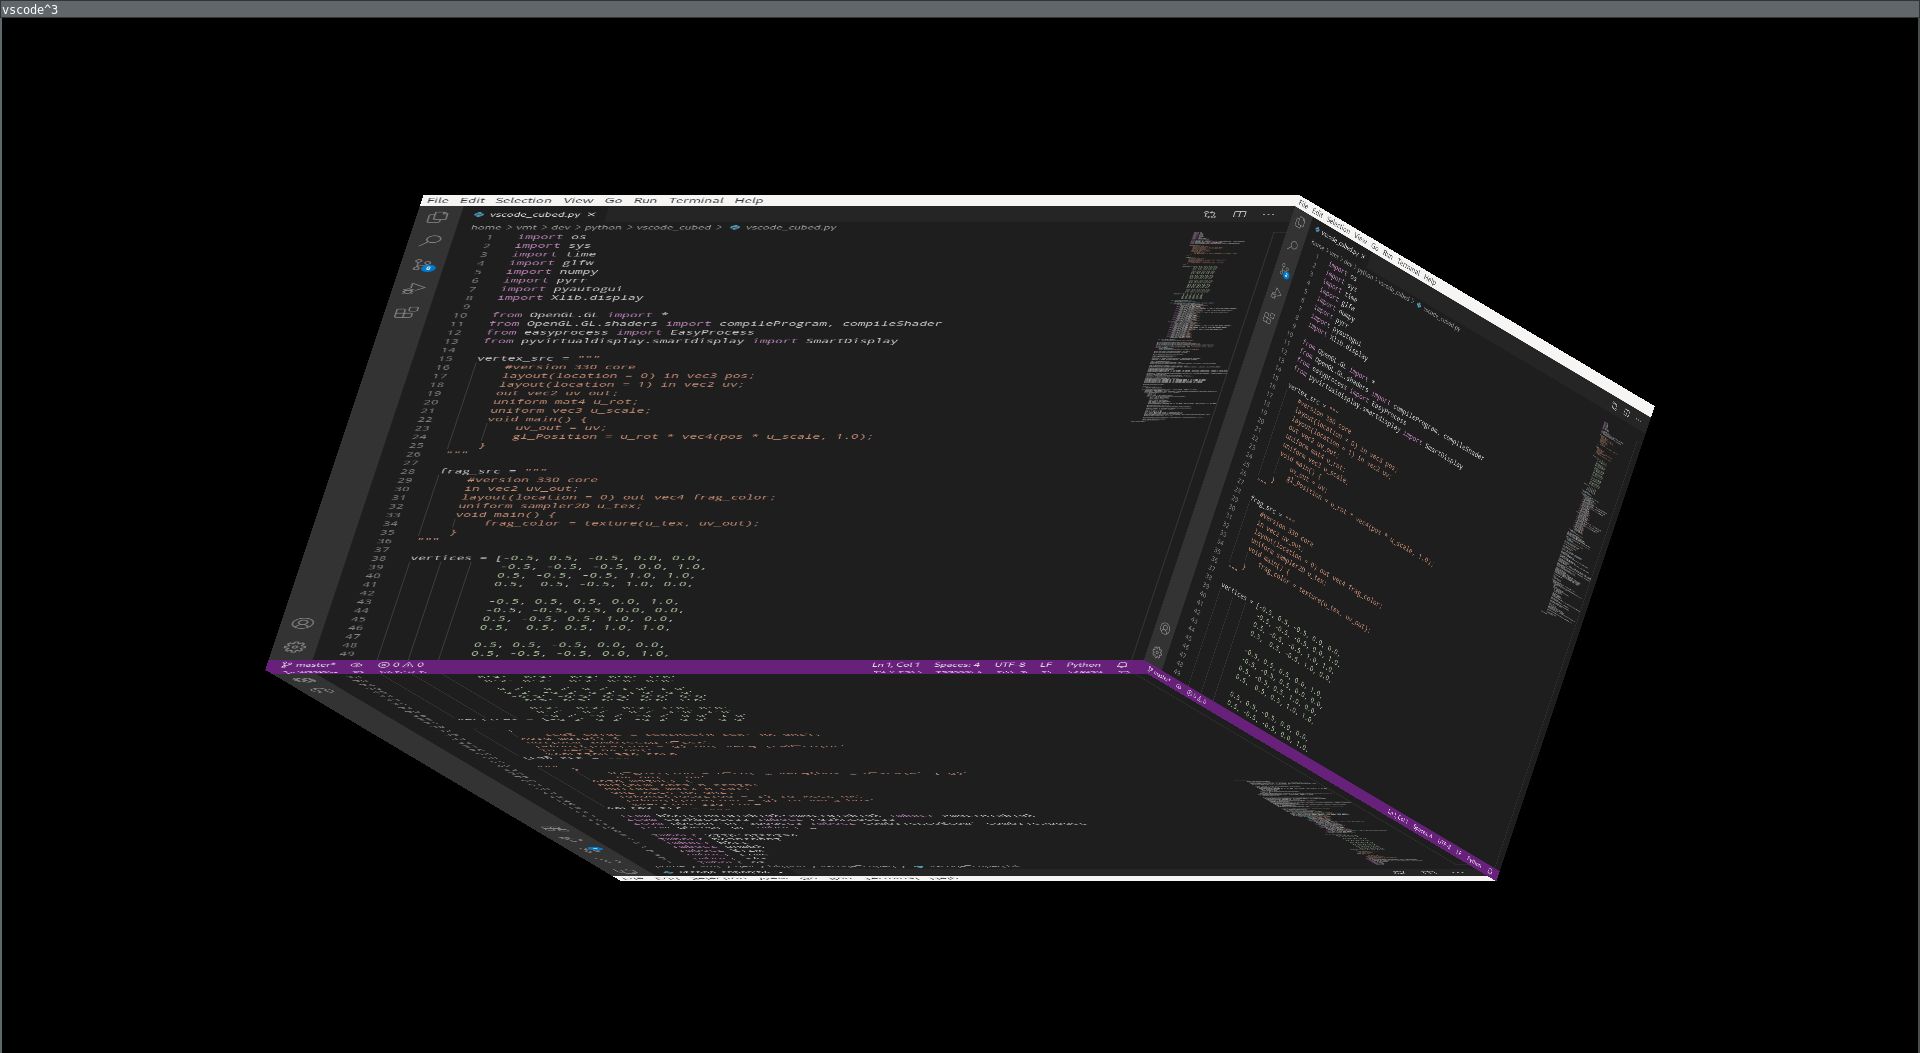1920x1053 pixels.
Task: Open the Source Control view with pending changes
Action: pos(423,265)
